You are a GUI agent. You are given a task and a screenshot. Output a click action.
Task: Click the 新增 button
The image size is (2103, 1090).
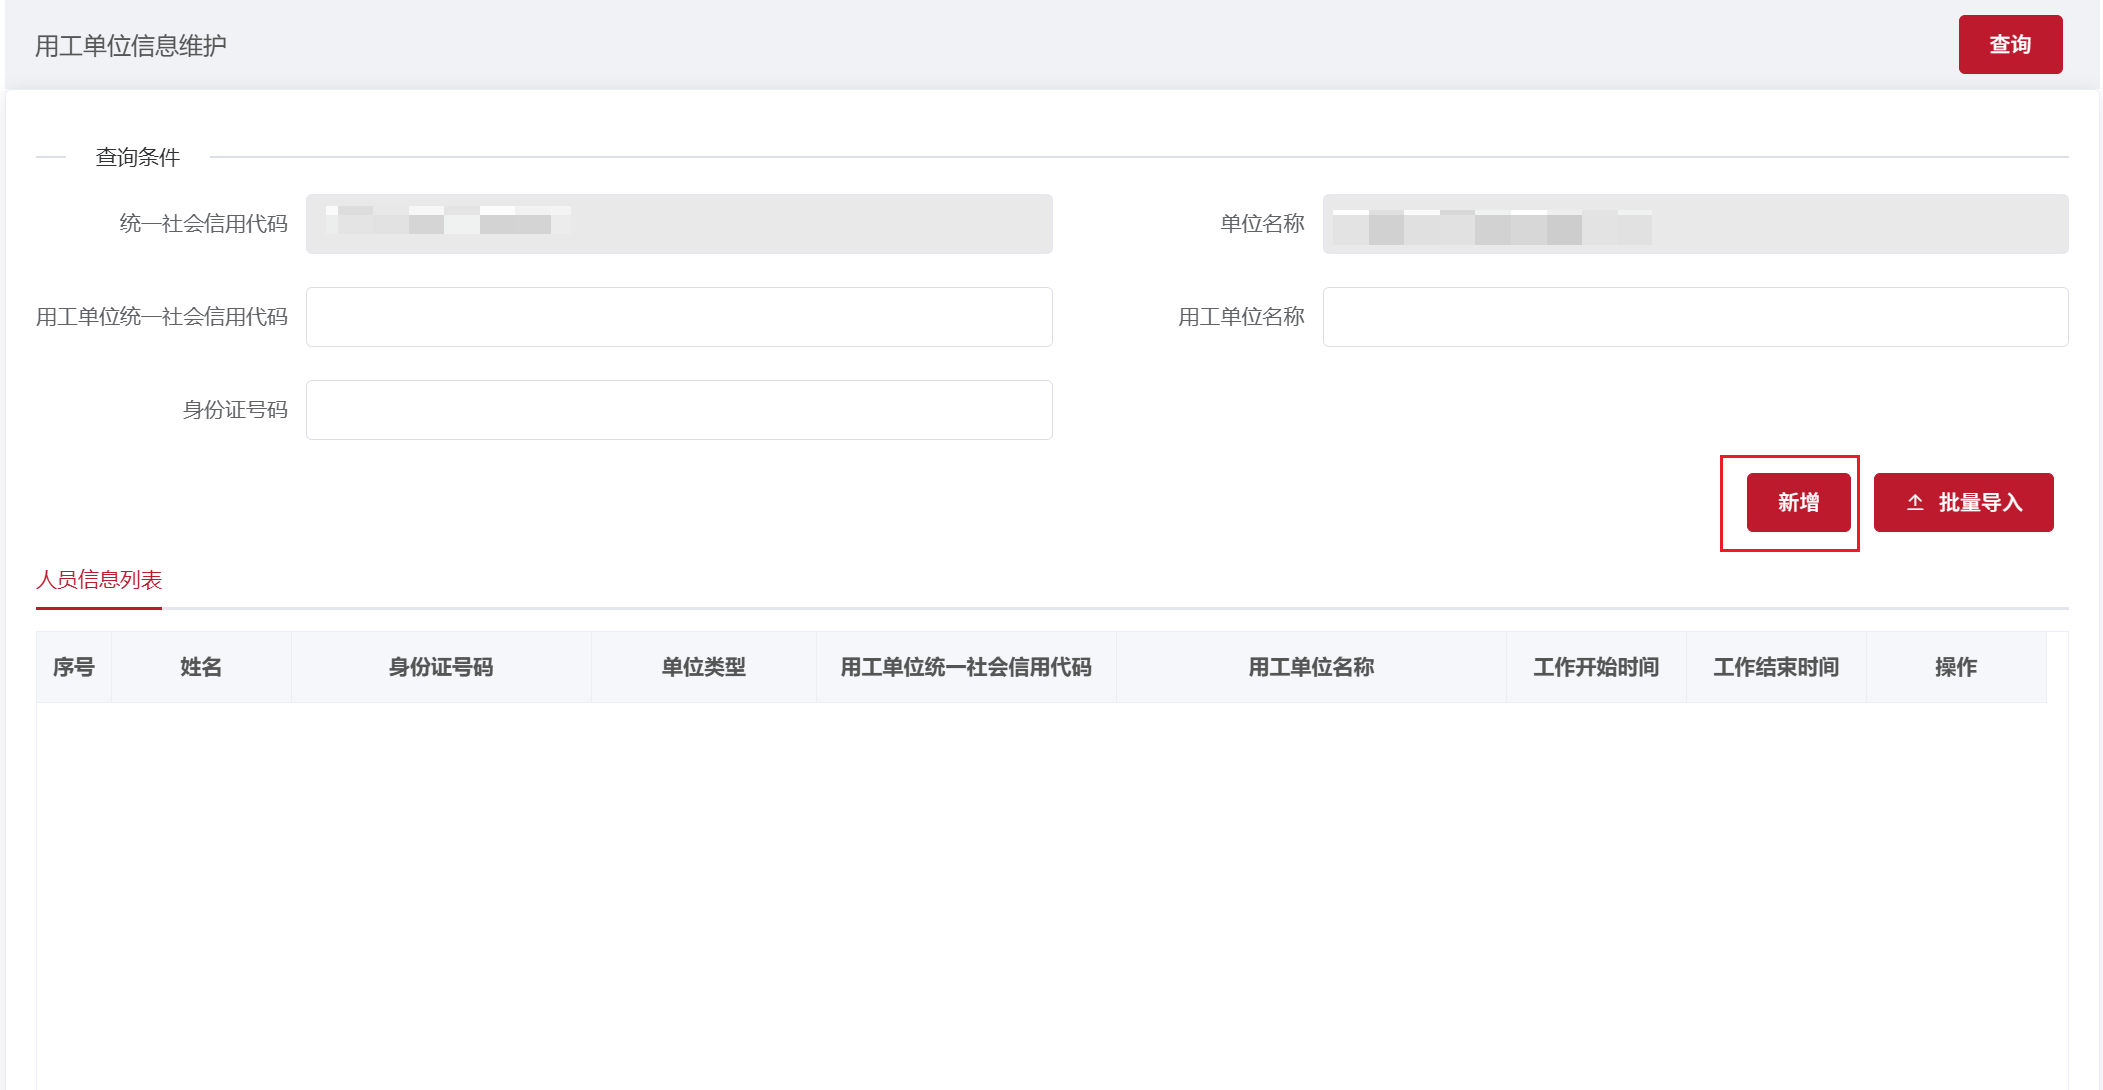[1798, 502]
